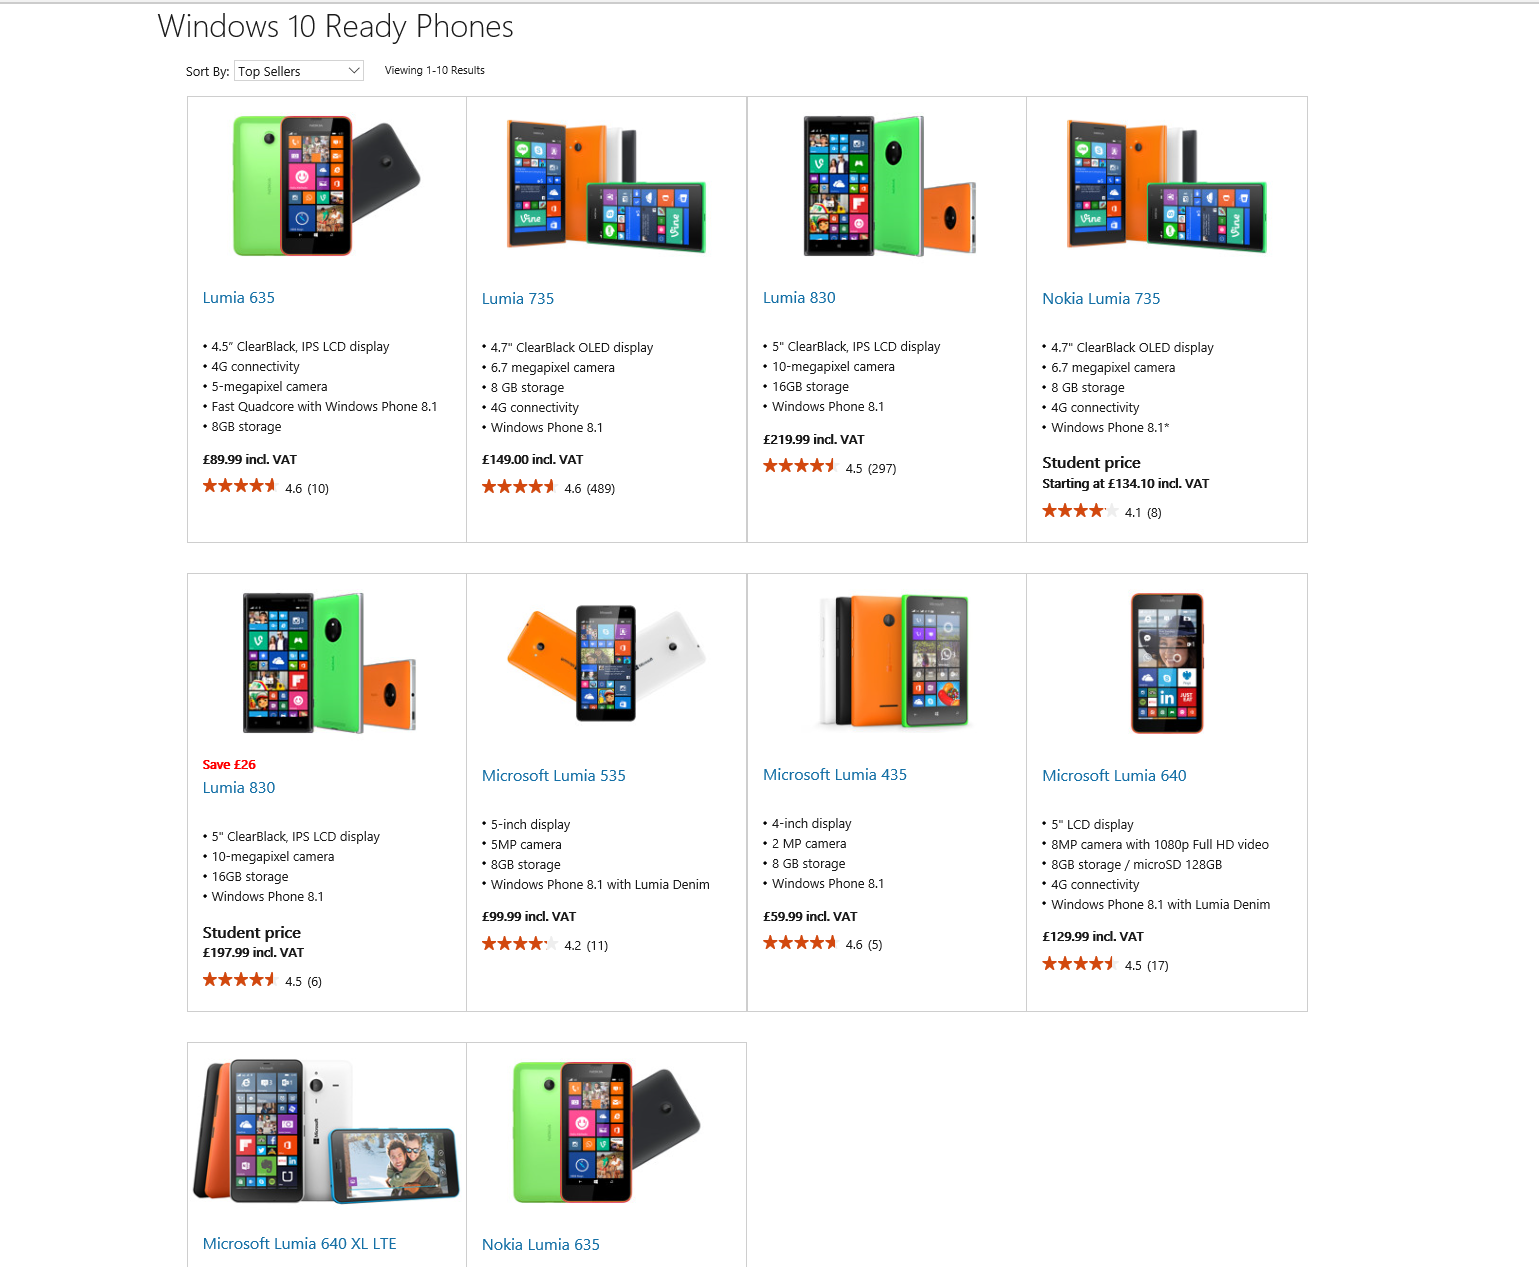1539x1267 pixels.
Task: Click the Lumia 635 title link
Action: [x=238, y=298]
